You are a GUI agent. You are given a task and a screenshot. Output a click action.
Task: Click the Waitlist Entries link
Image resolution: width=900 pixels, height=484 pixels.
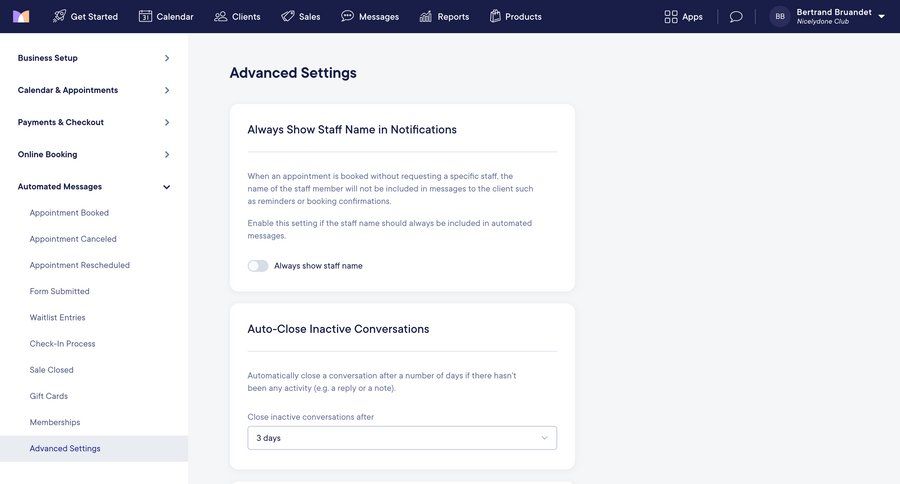coord(58,318)
